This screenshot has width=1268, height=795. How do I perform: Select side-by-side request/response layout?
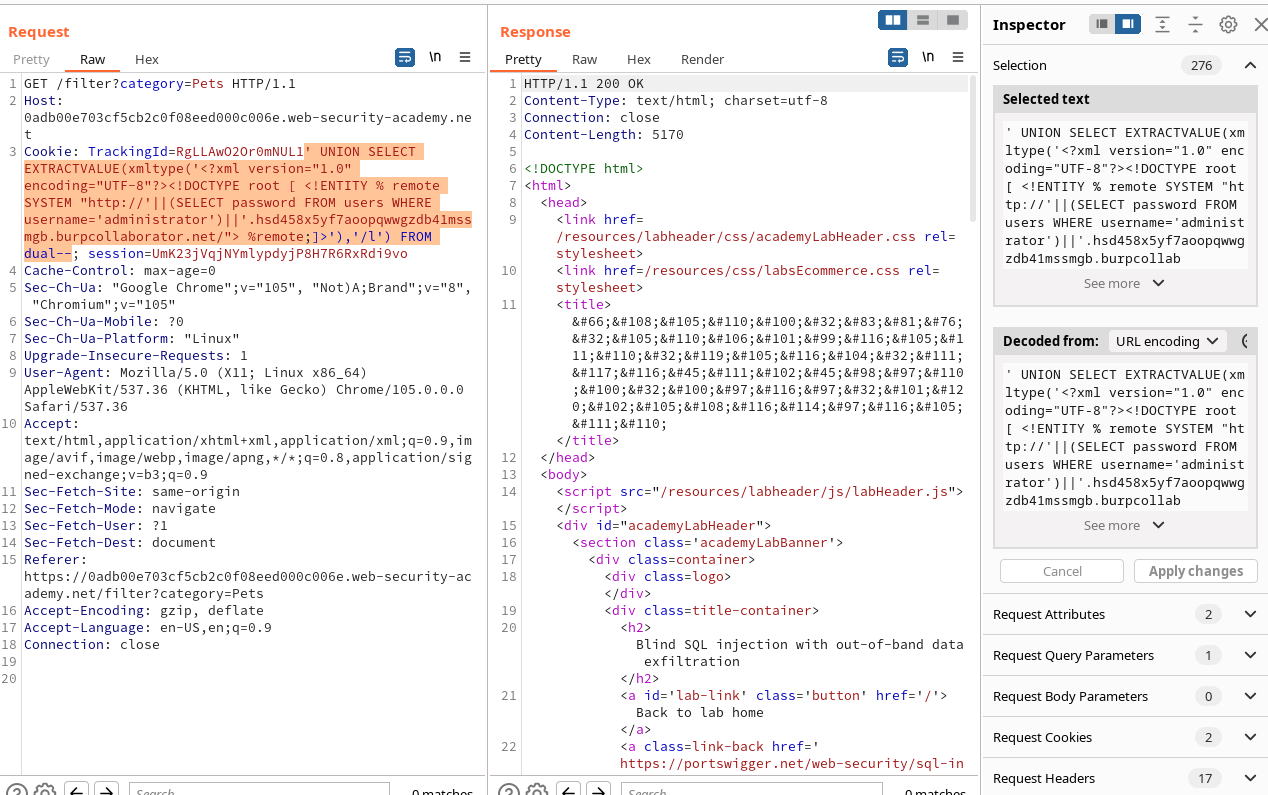tap(892, 20)
